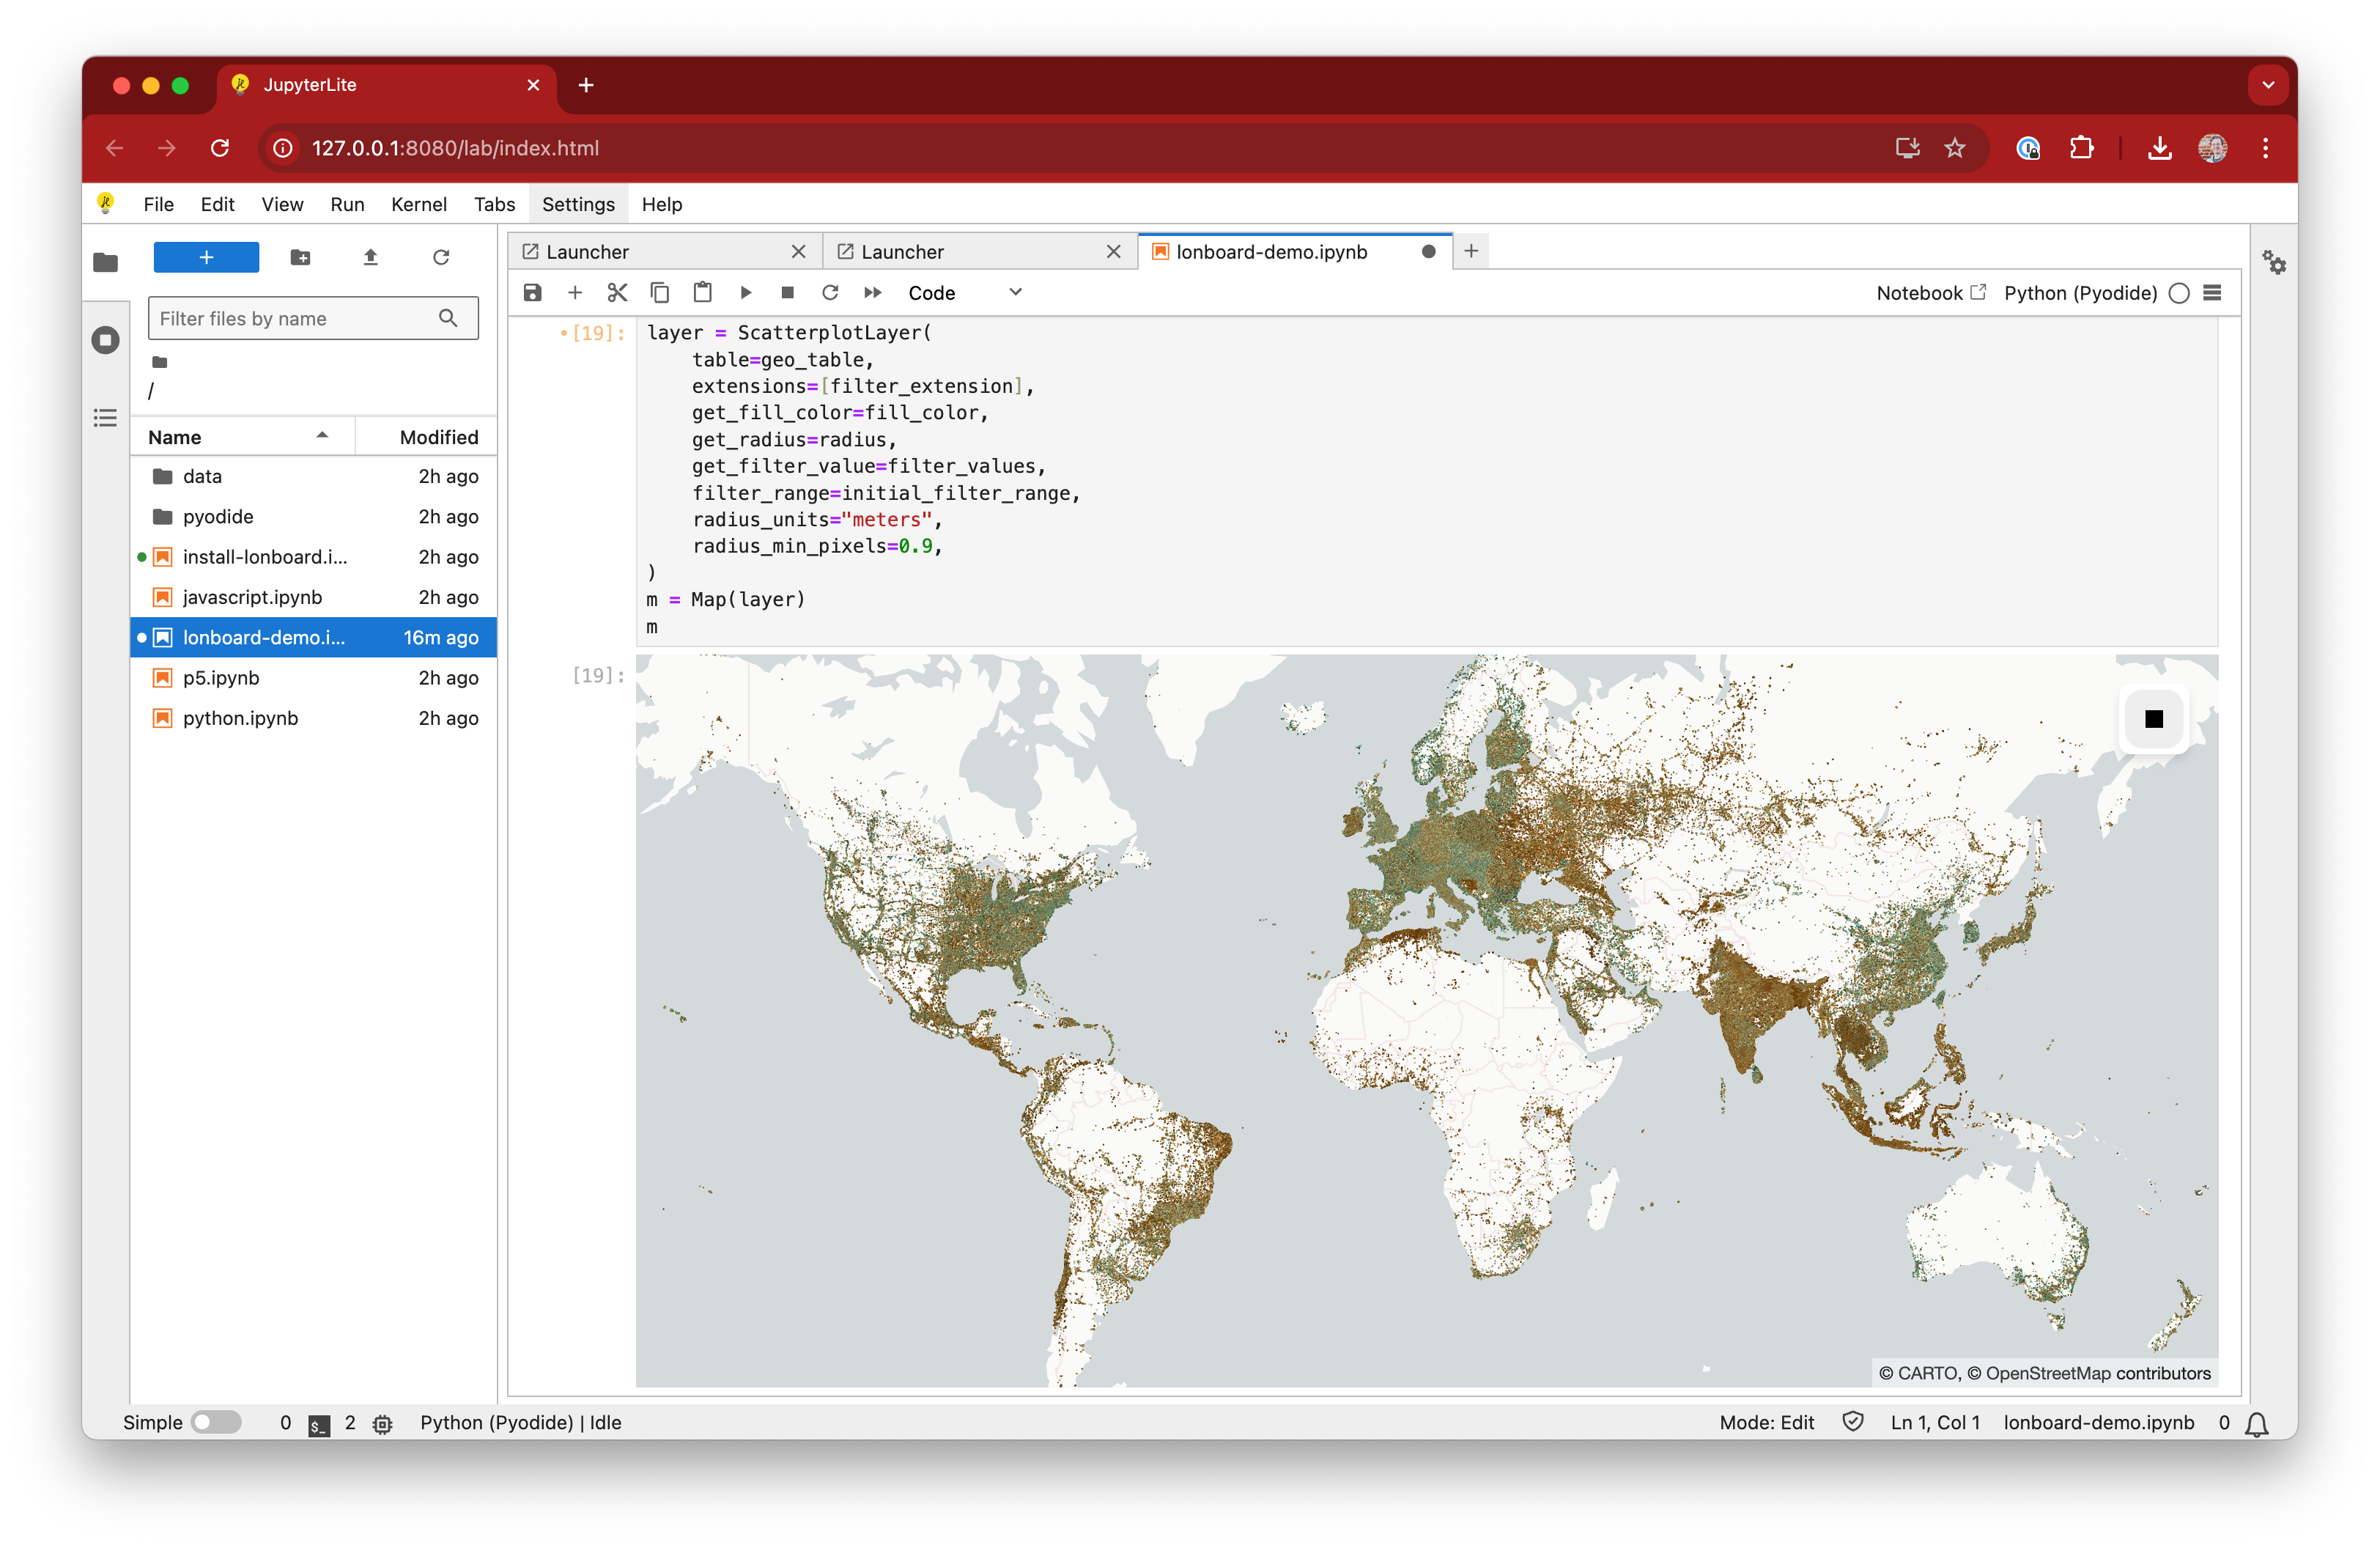2380x1548 pixels.
Task: Click the Run selected cell icon
Action: 741,292
